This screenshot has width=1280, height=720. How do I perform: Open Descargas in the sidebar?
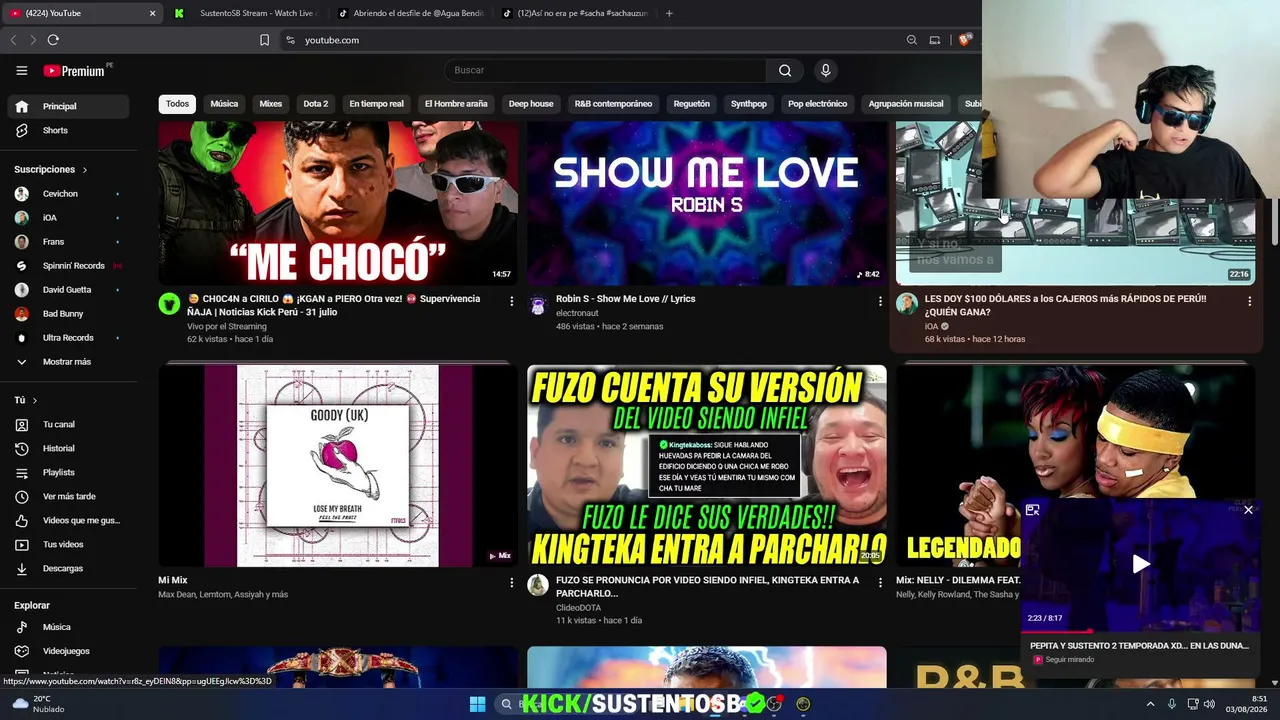[68, 569]
